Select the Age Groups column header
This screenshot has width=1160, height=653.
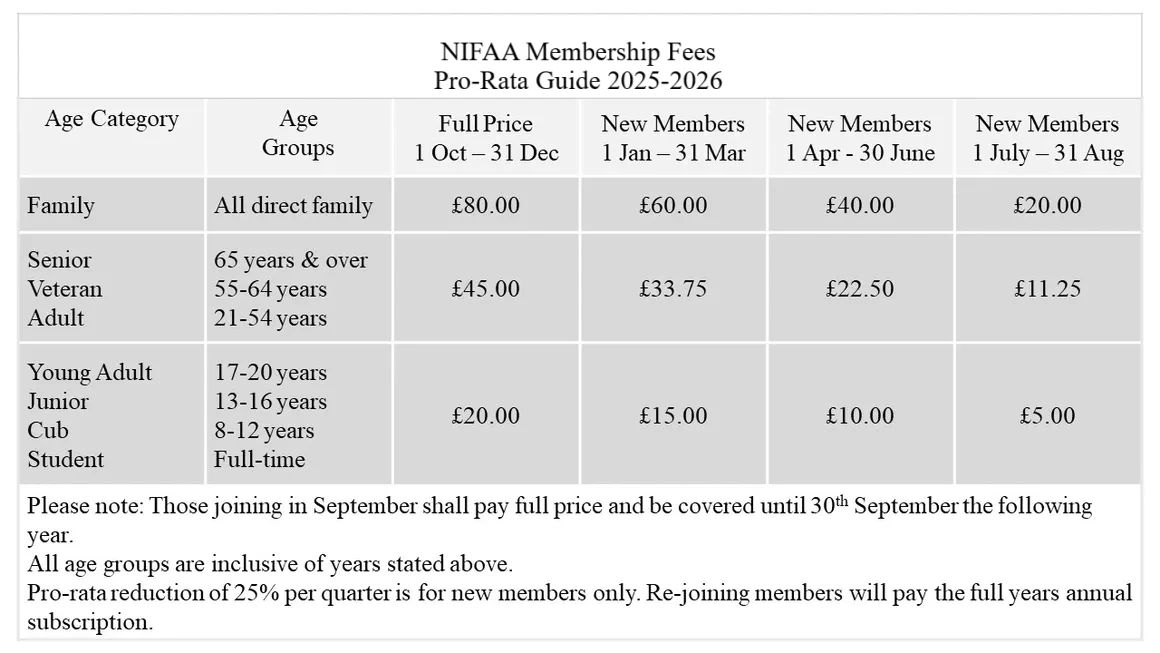tap(298, 134)
